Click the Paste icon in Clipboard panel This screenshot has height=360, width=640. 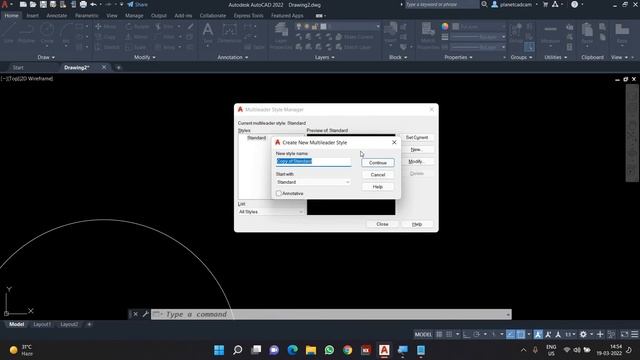[587, 33]
